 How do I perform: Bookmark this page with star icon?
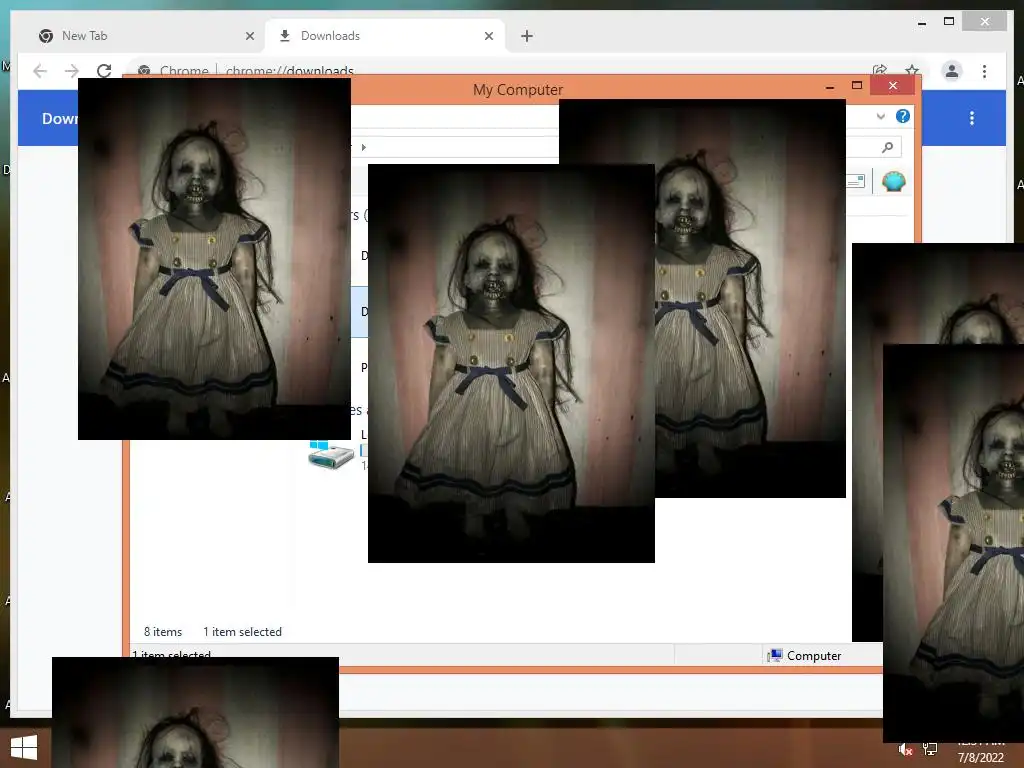tap(912, 70)
